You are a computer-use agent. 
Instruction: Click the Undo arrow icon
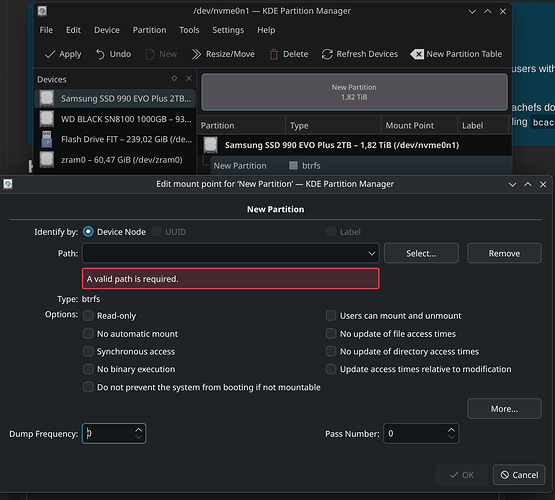click(100, 54)
